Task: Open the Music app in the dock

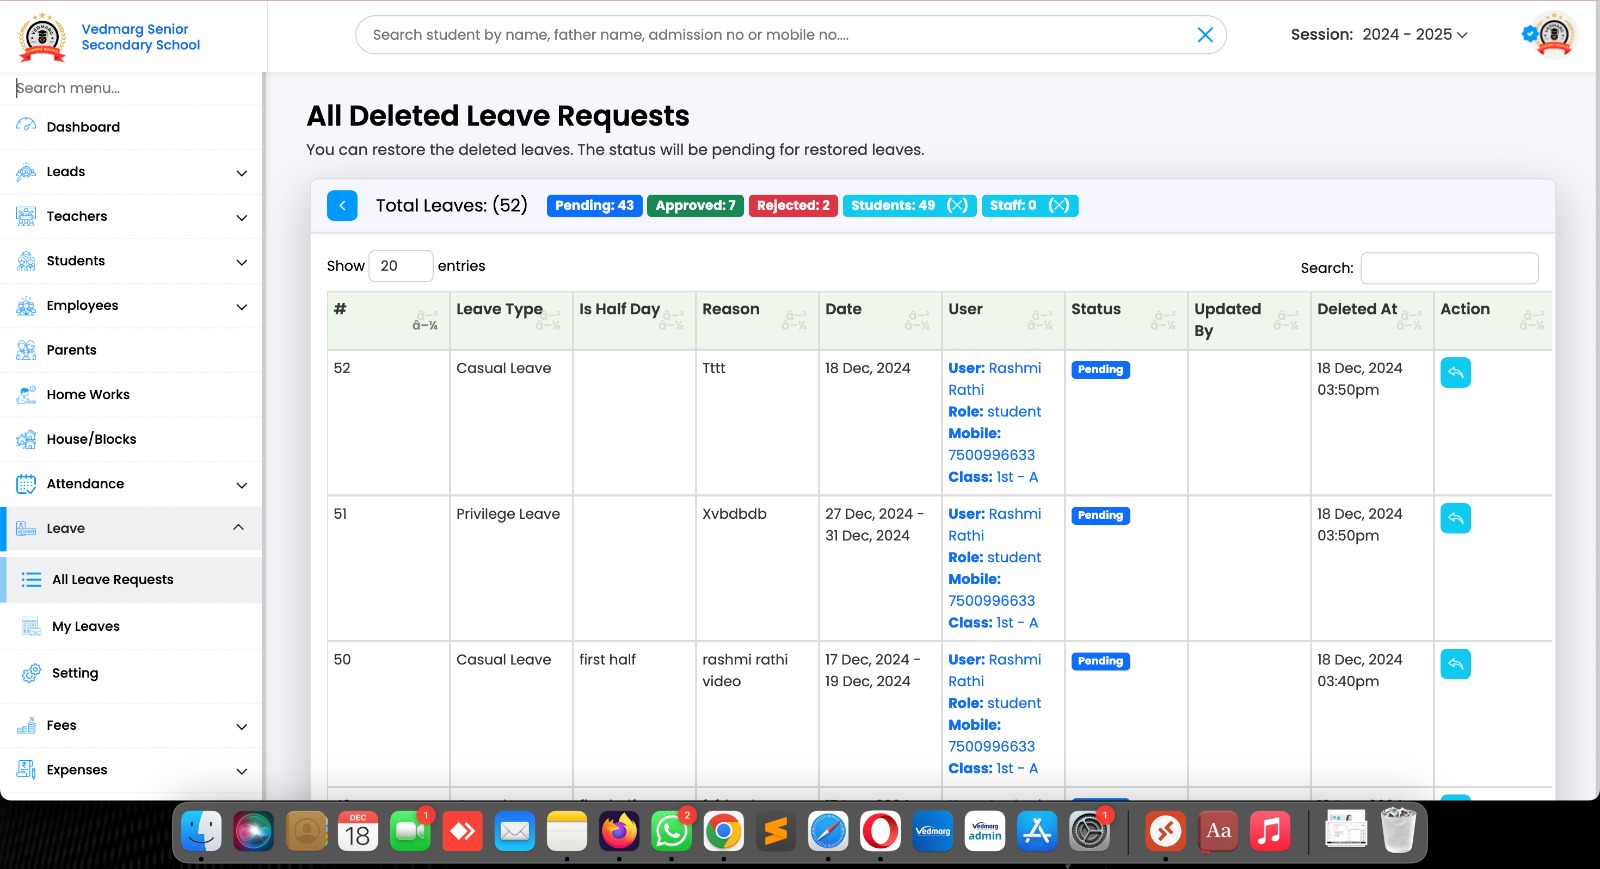Action: (x=1270, y=831)
